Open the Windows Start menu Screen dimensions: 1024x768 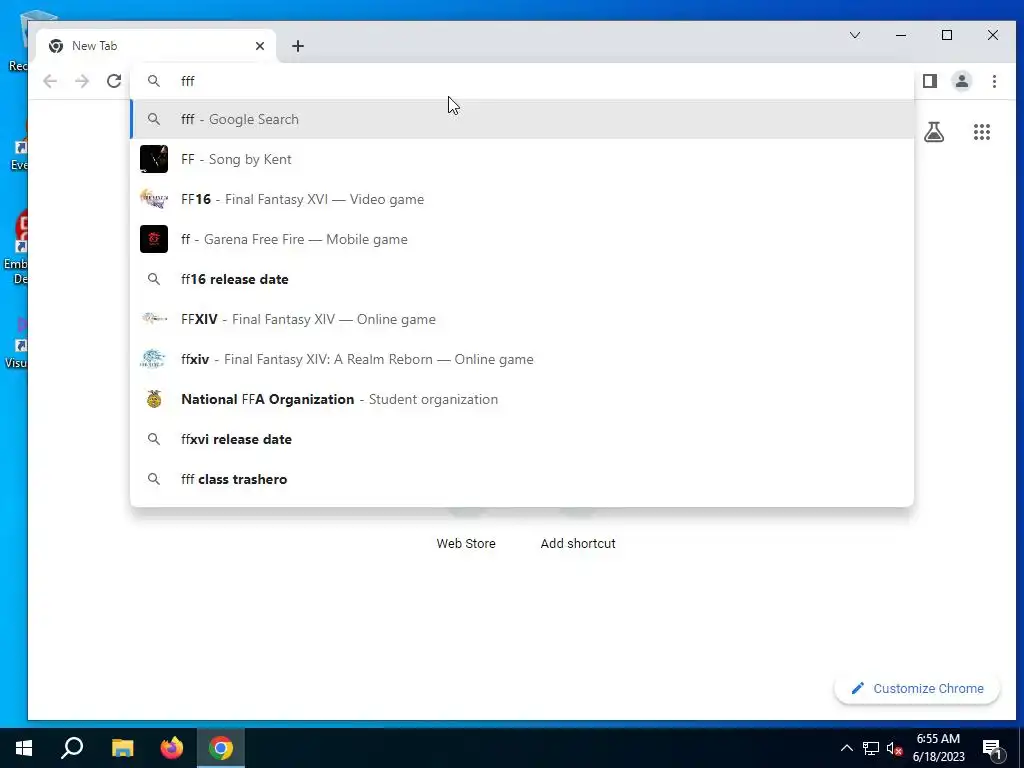(24, 748)
